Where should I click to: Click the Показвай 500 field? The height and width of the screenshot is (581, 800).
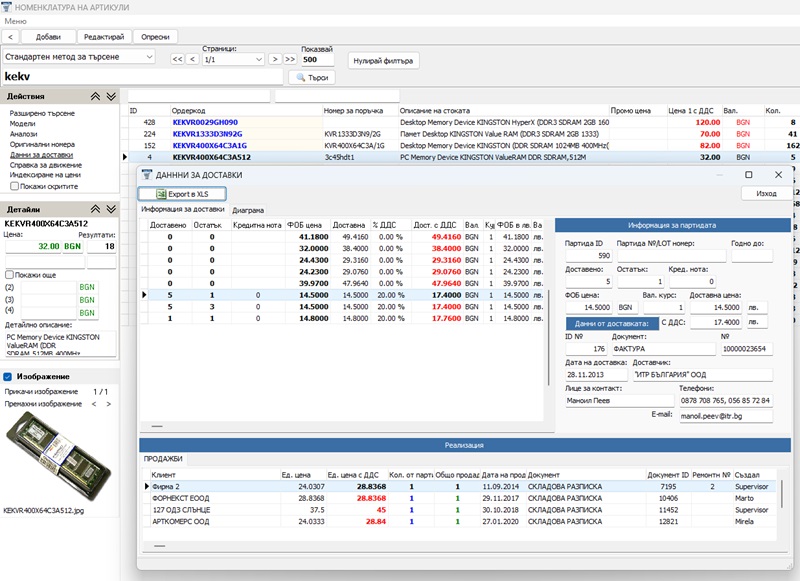pyautogui.click(x=317, y=60)
